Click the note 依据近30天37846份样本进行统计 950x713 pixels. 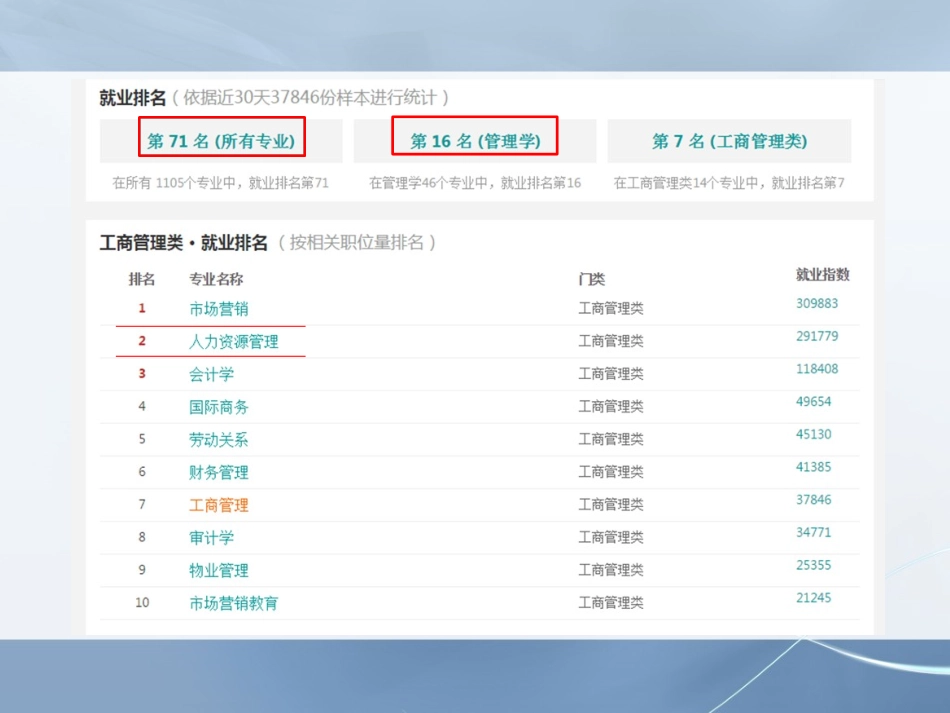(310, 98)
